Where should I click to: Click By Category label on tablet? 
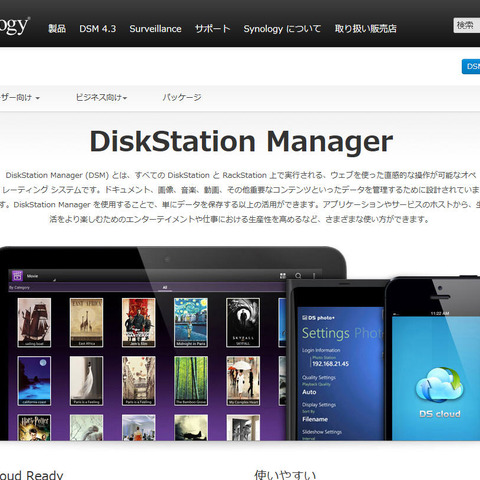(x=19, y=287)
